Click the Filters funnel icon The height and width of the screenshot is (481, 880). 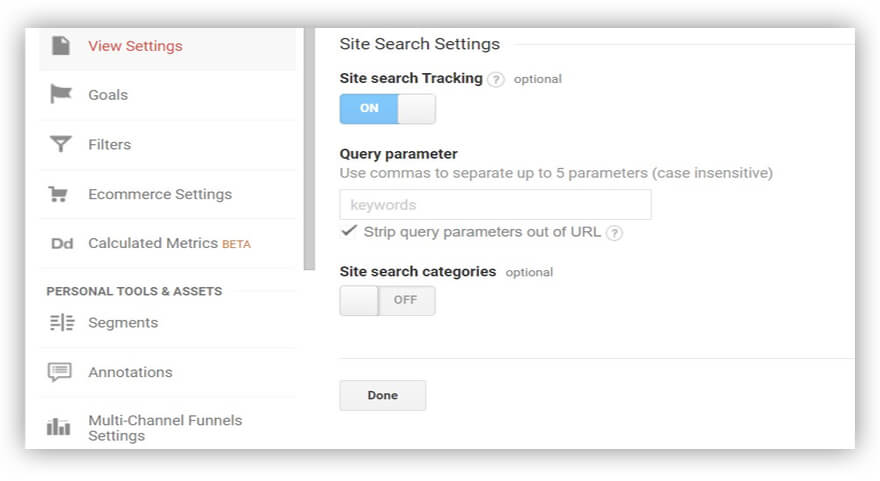61,145
